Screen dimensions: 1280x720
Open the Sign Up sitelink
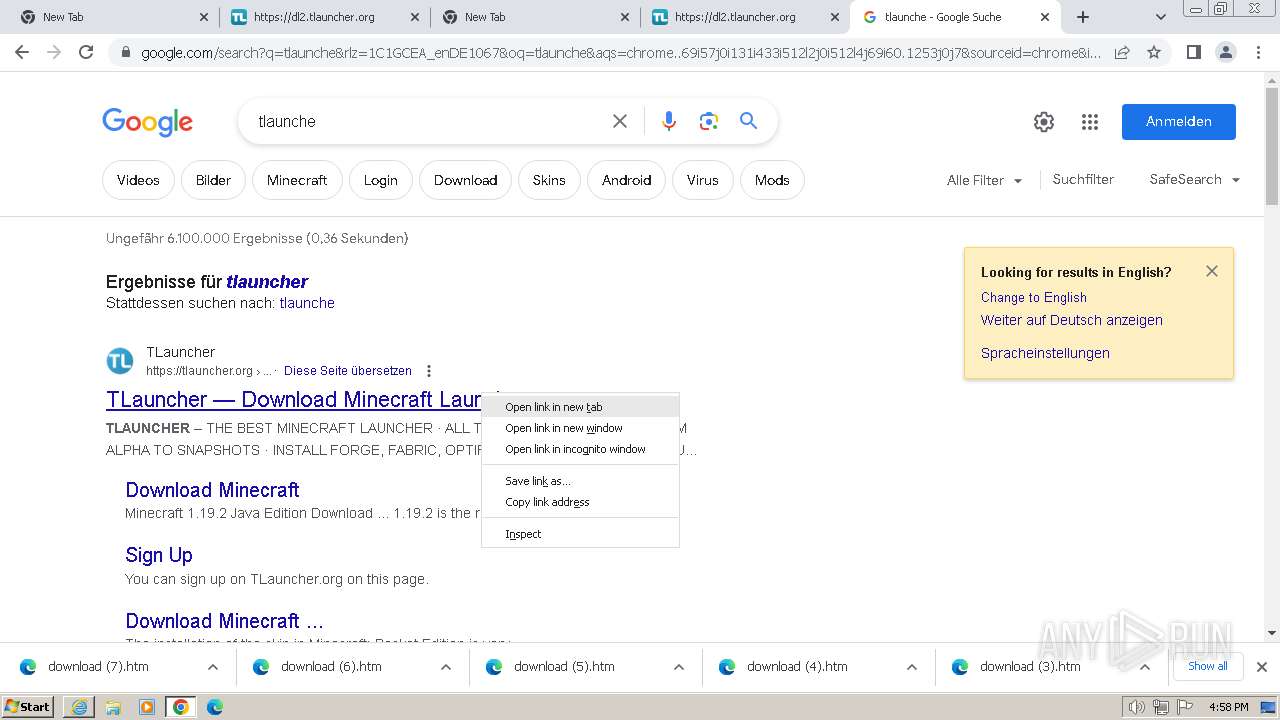159,555
